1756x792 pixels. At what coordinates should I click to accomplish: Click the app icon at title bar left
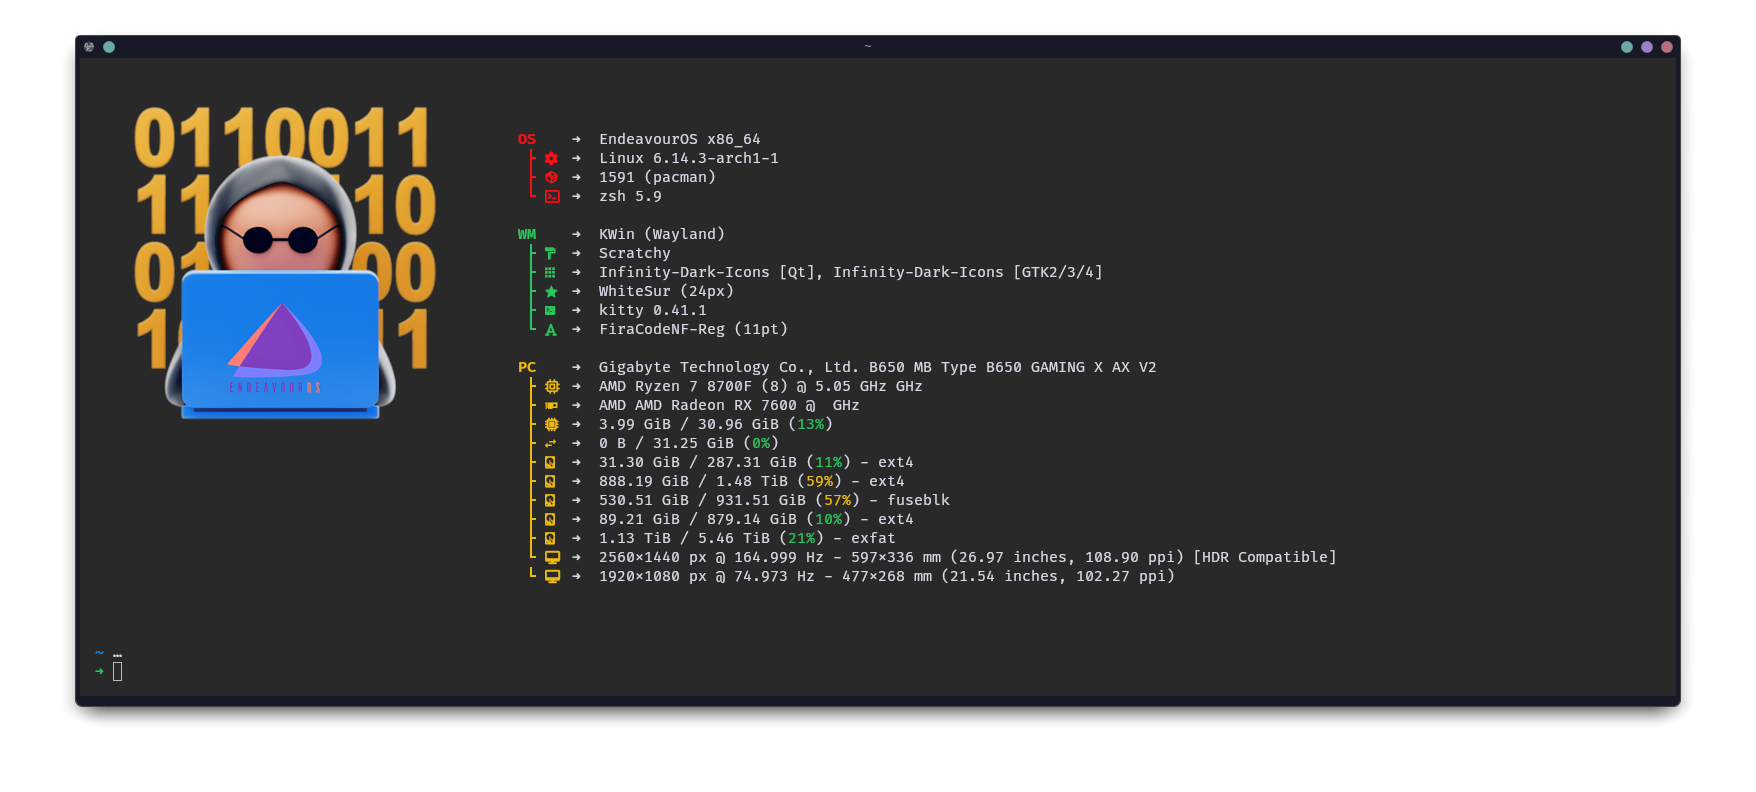pyautogui.click(x=89, y=47)
